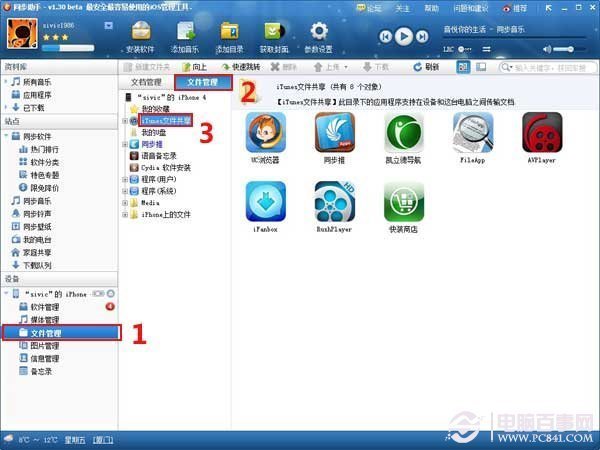Click the 向上 go up button

coord(194,67)
